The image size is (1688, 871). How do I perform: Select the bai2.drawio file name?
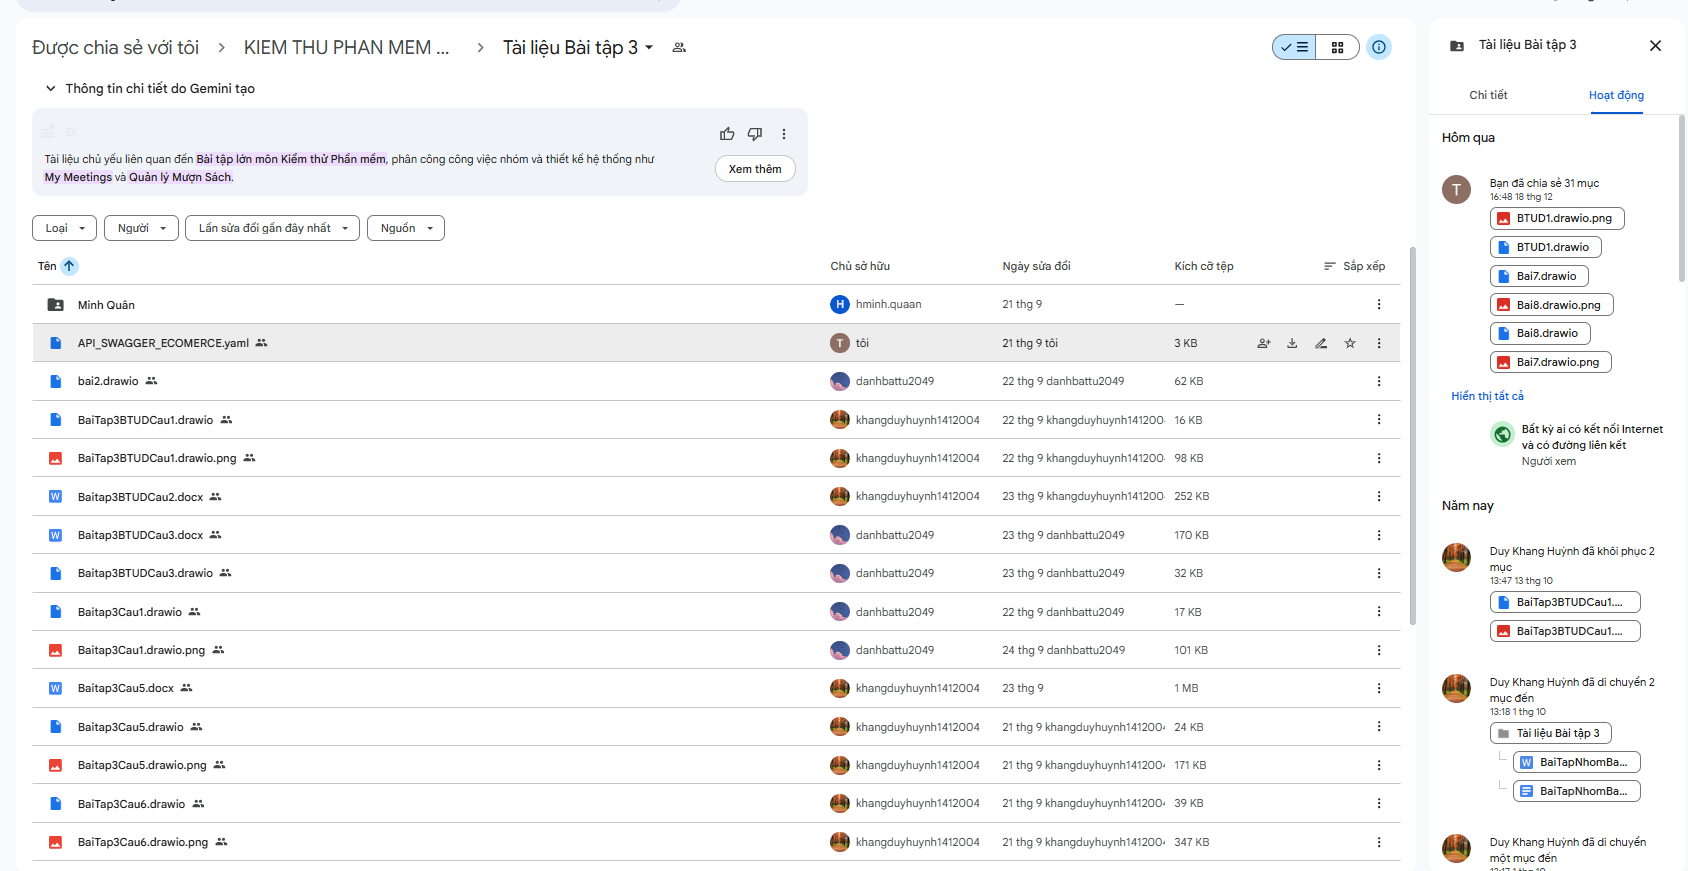[x=108, y=381]
